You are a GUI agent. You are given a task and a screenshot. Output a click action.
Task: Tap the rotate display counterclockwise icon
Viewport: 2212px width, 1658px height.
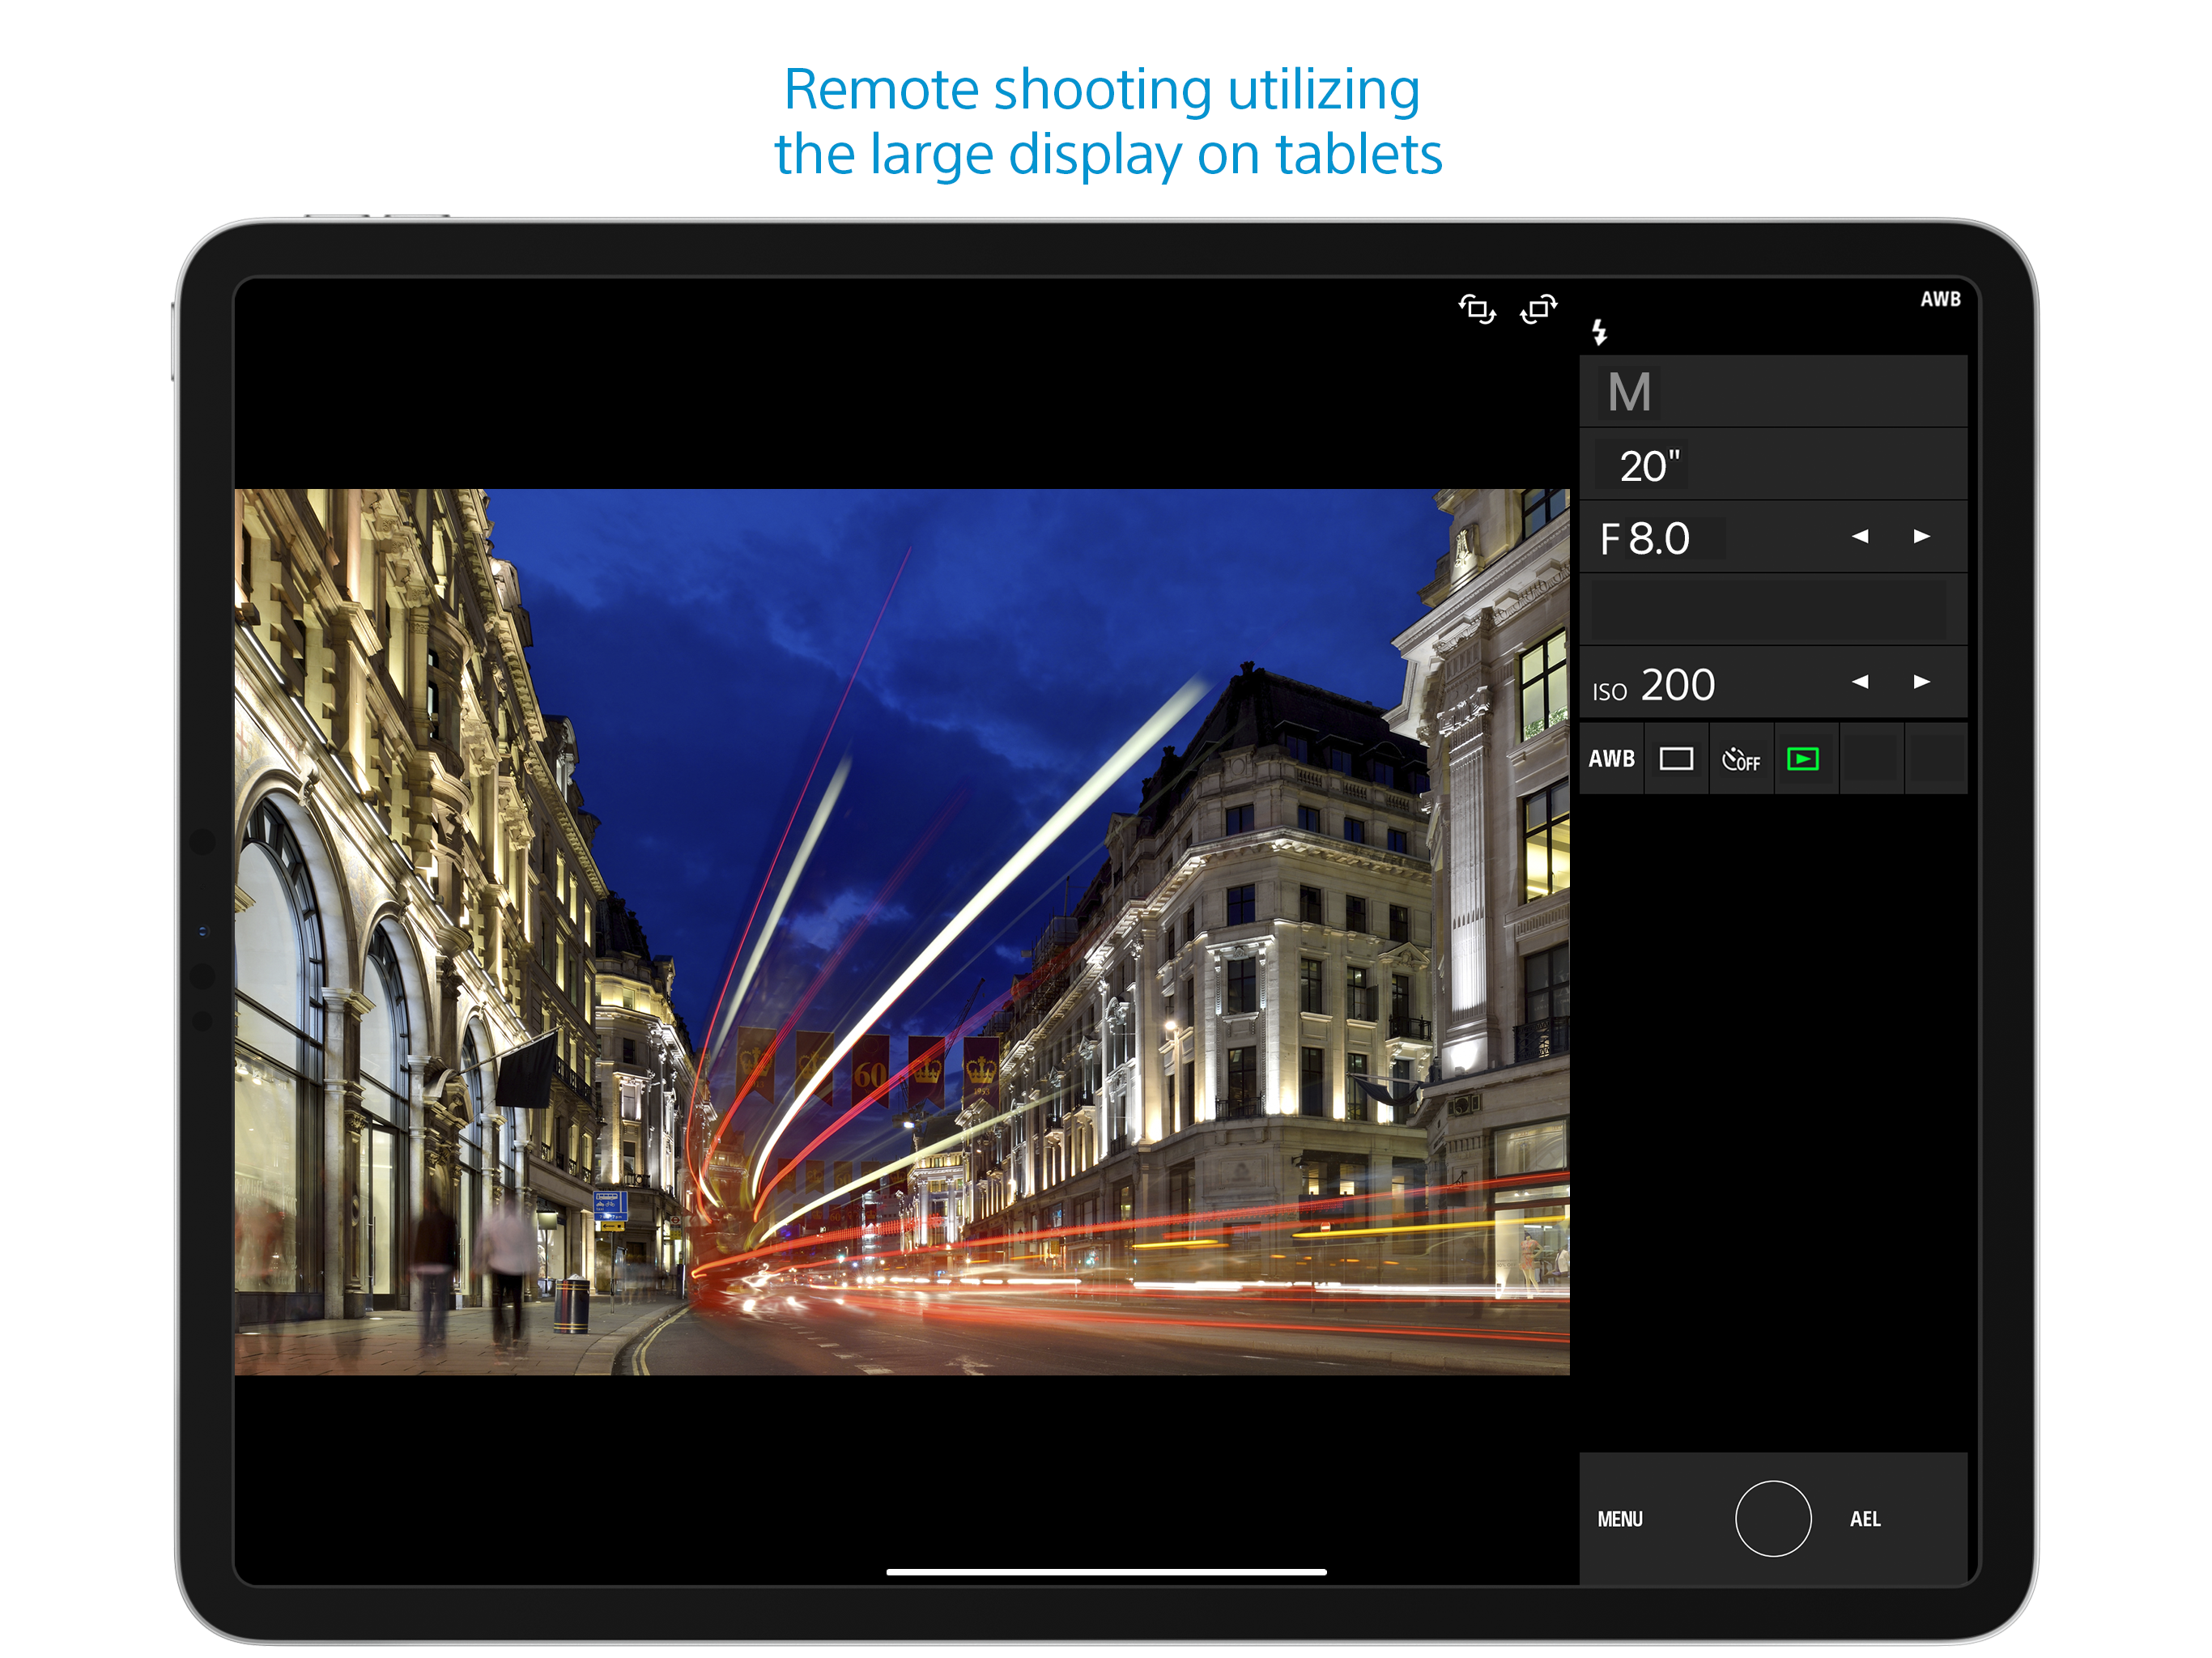click(1477, 309)
